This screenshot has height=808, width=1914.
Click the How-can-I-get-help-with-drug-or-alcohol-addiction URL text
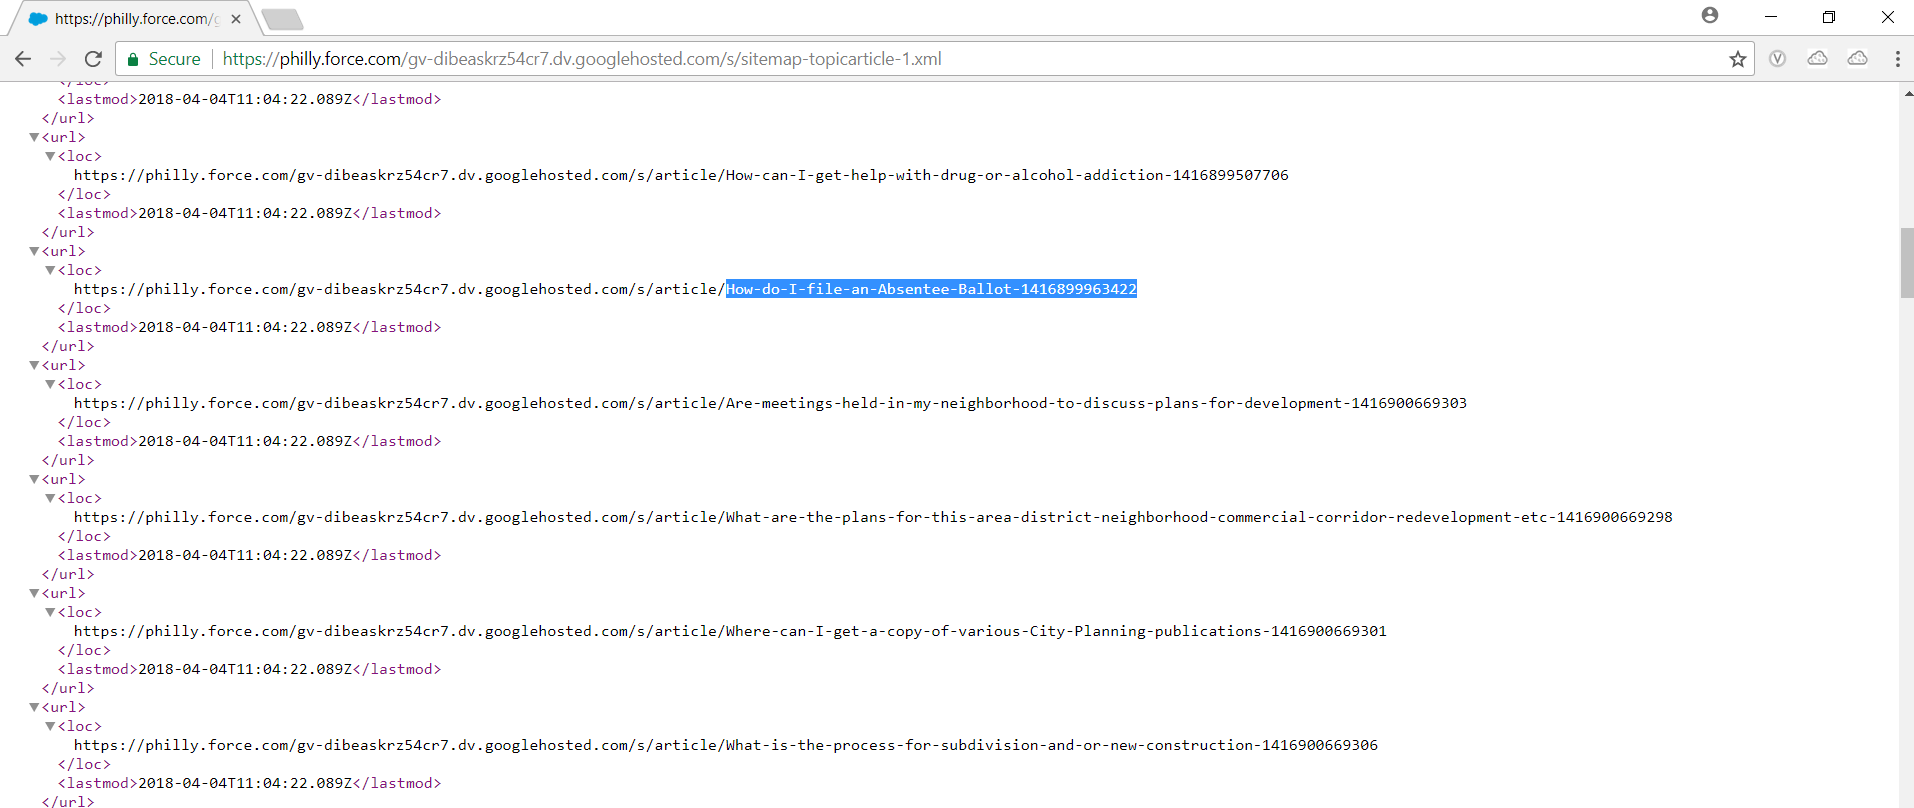coord(681,175)
